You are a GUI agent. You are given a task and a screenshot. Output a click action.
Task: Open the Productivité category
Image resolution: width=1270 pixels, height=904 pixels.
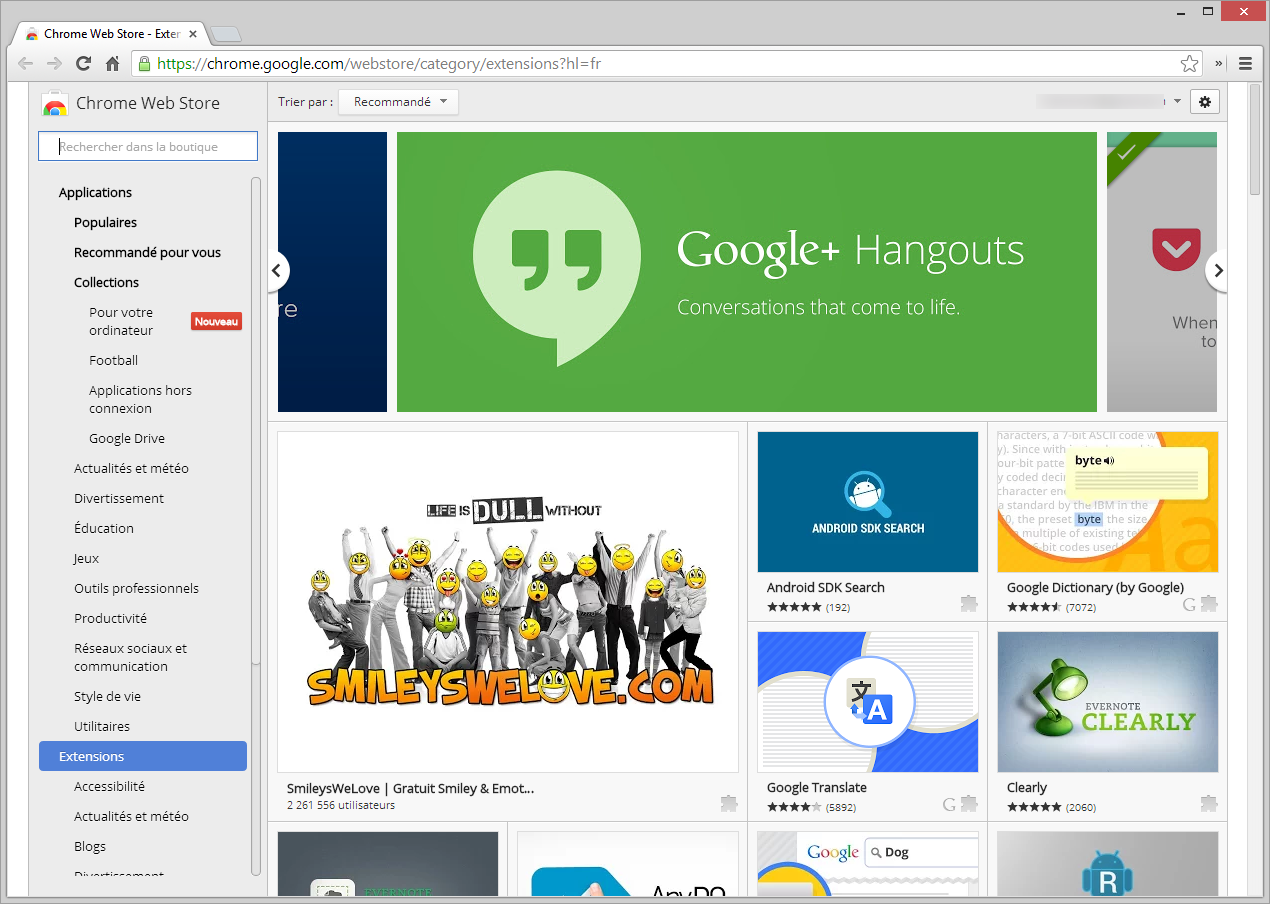click(110, 619)
